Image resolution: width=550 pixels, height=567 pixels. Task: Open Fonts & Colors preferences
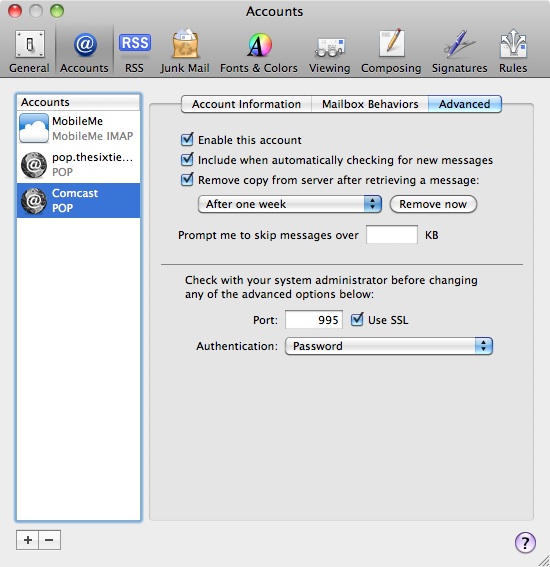(259, 51)
